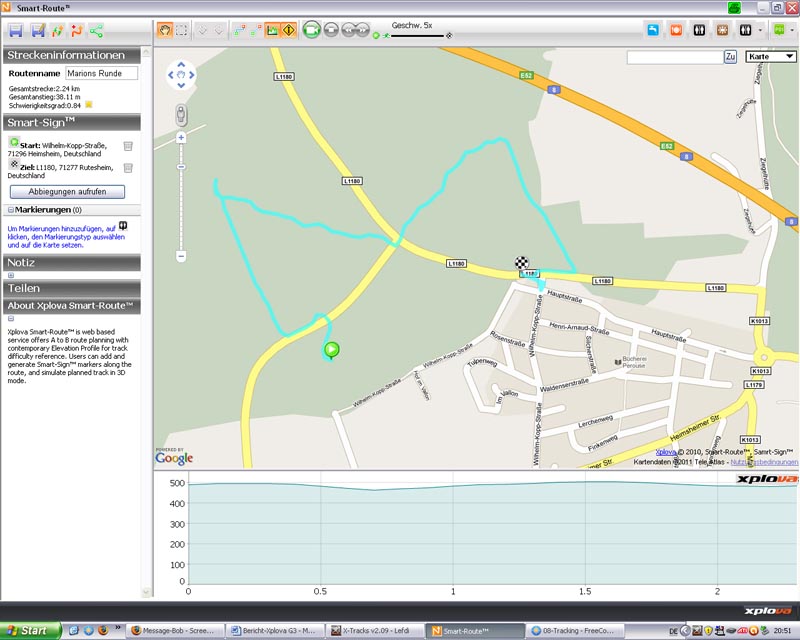Click the save-as icon with the pencil
The width and height of the screenshot is (800, 640).
(38, 31)
